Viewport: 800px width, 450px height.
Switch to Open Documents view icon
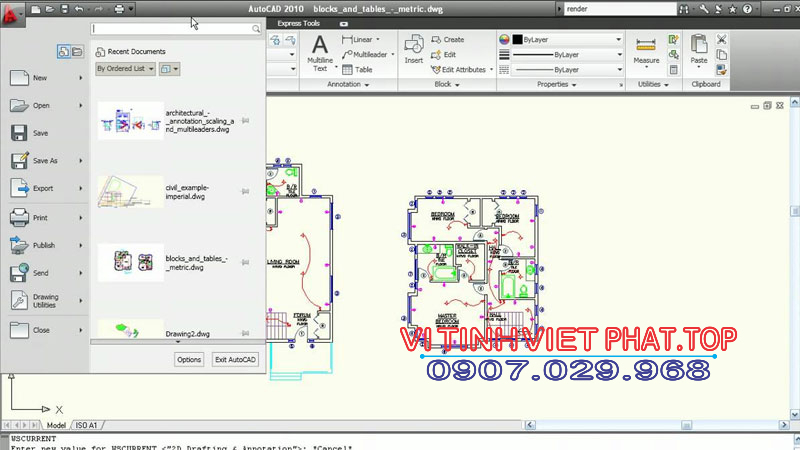pos(76,51)
